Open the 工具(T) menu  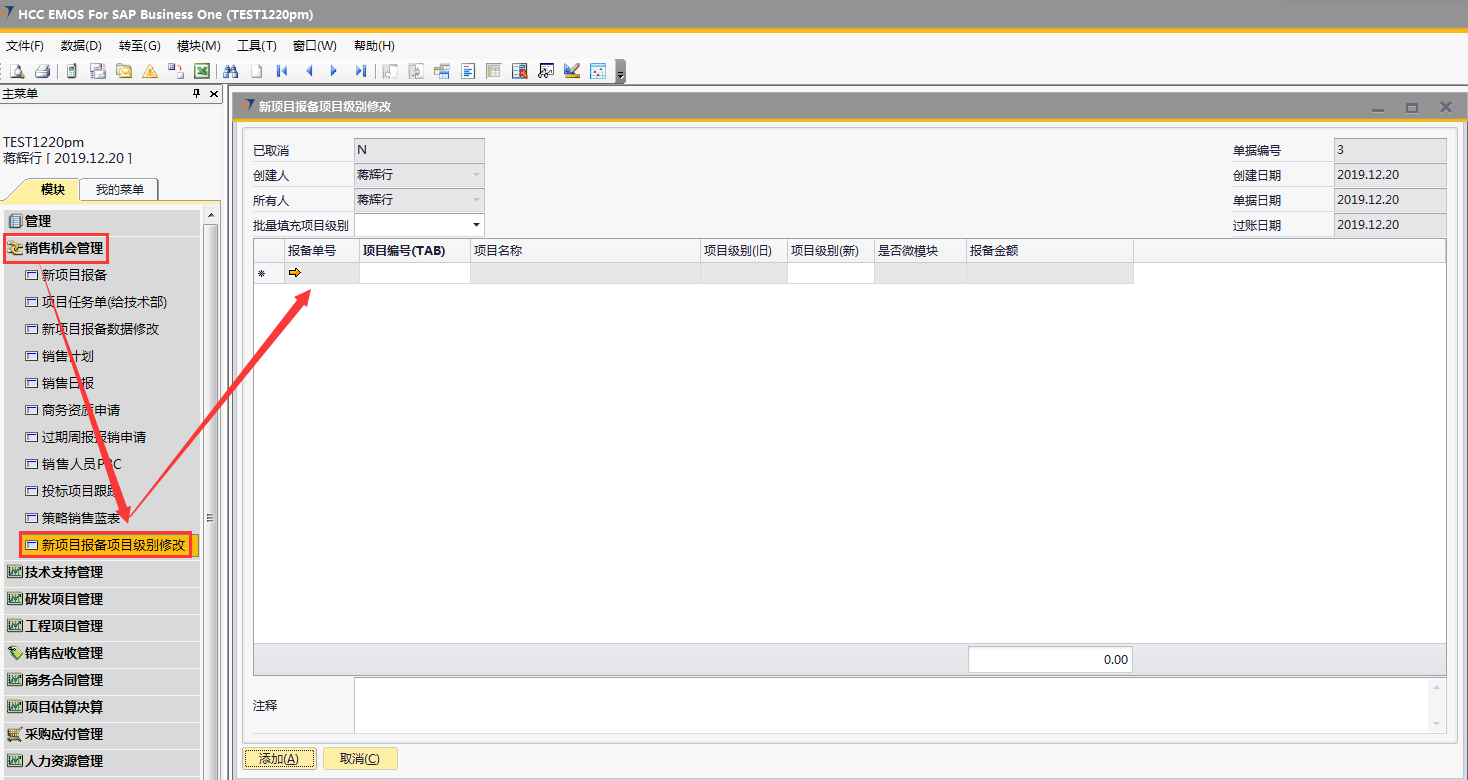click(256, 46)
